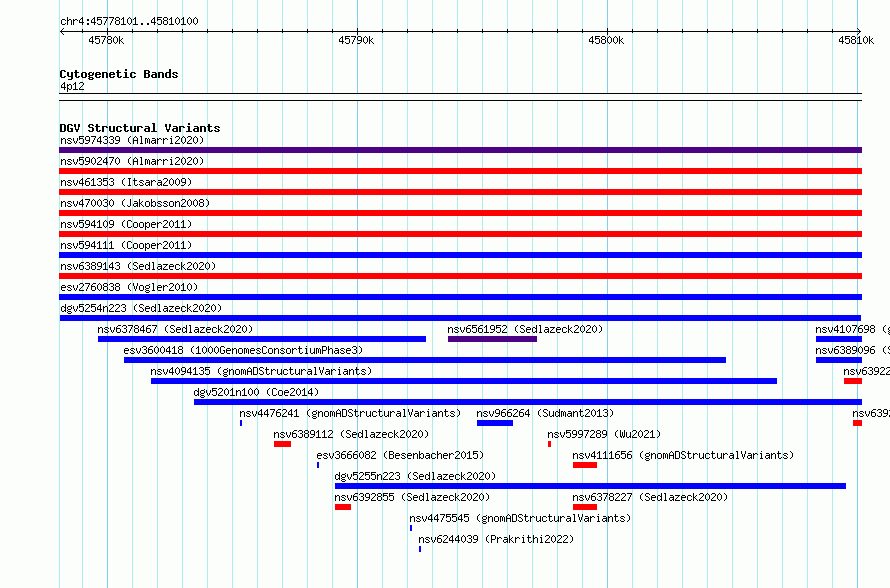Select the 4p12 cytogenetic band label

(x=72, y=86)
